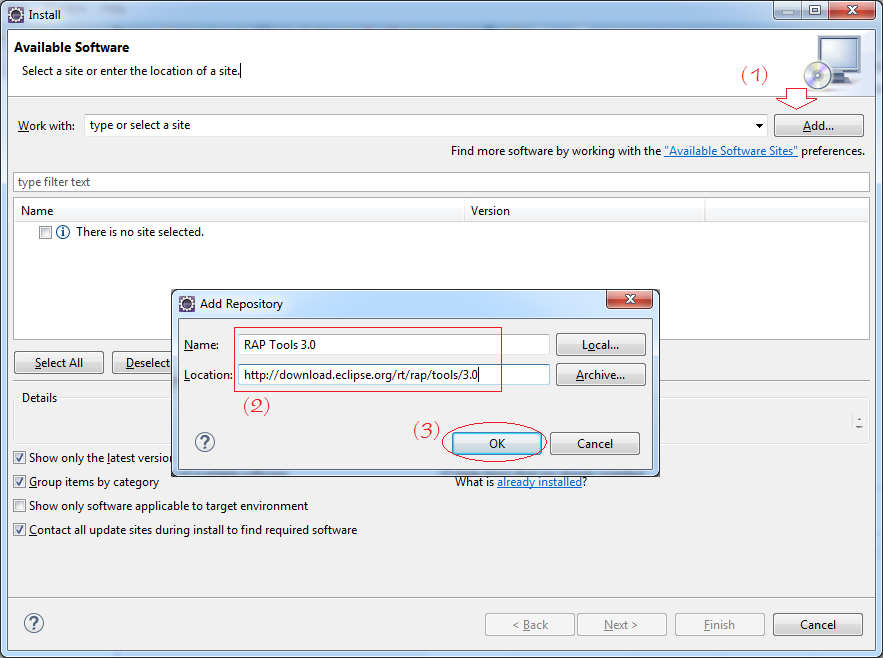Check the 'There is no site selected' checkbox
Screen dimensions: 883x658
click(x=45, y=232)
